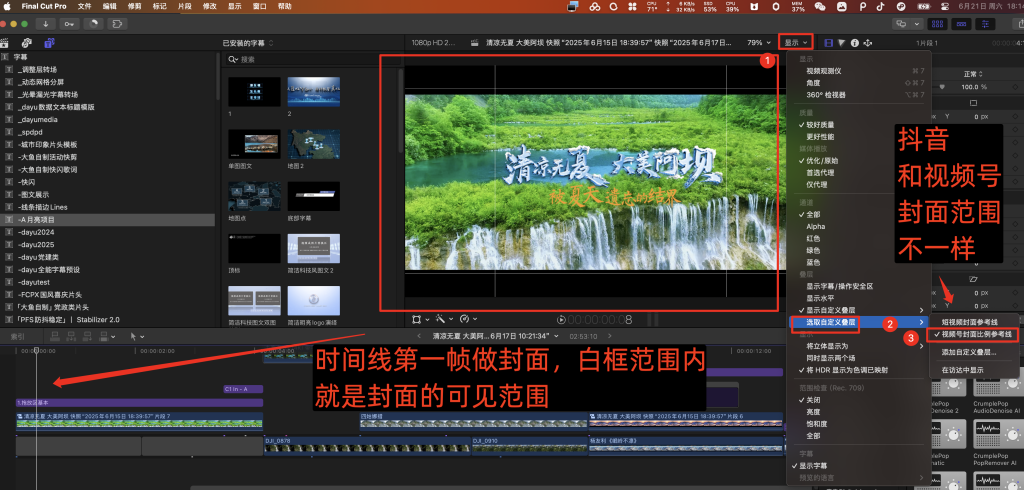Viewport: 1024px width, 490px height.
Task: Open the keyword editor key icon
Action: pos(70,22)
